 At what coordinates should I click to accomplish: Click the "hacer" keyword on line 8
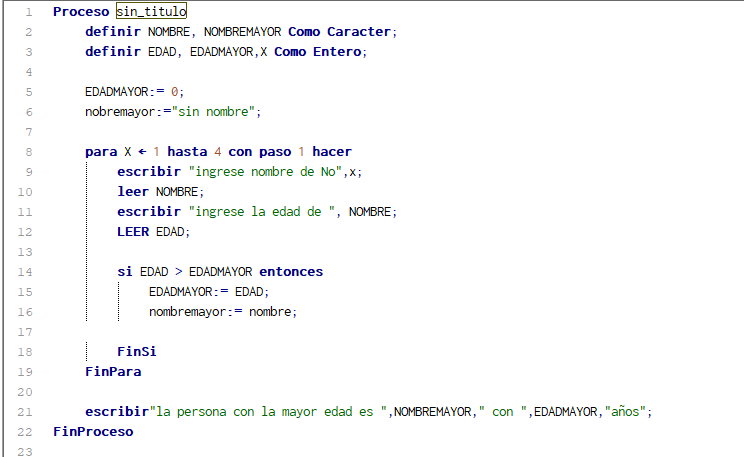click(x=332, y=151)
